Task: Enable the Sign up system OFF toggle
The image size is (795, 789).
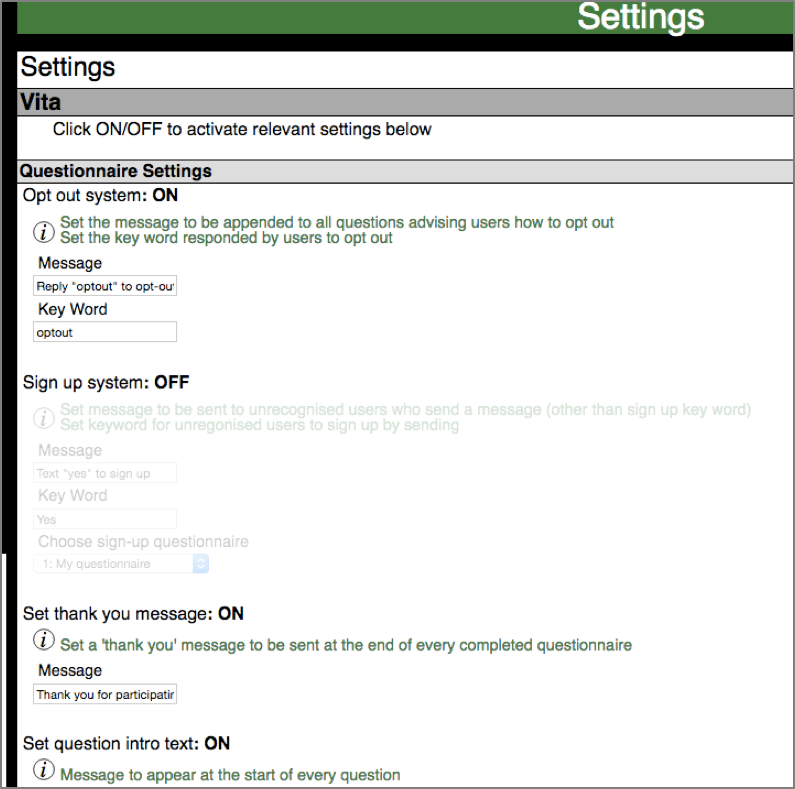Action: (x=171, y=383)
